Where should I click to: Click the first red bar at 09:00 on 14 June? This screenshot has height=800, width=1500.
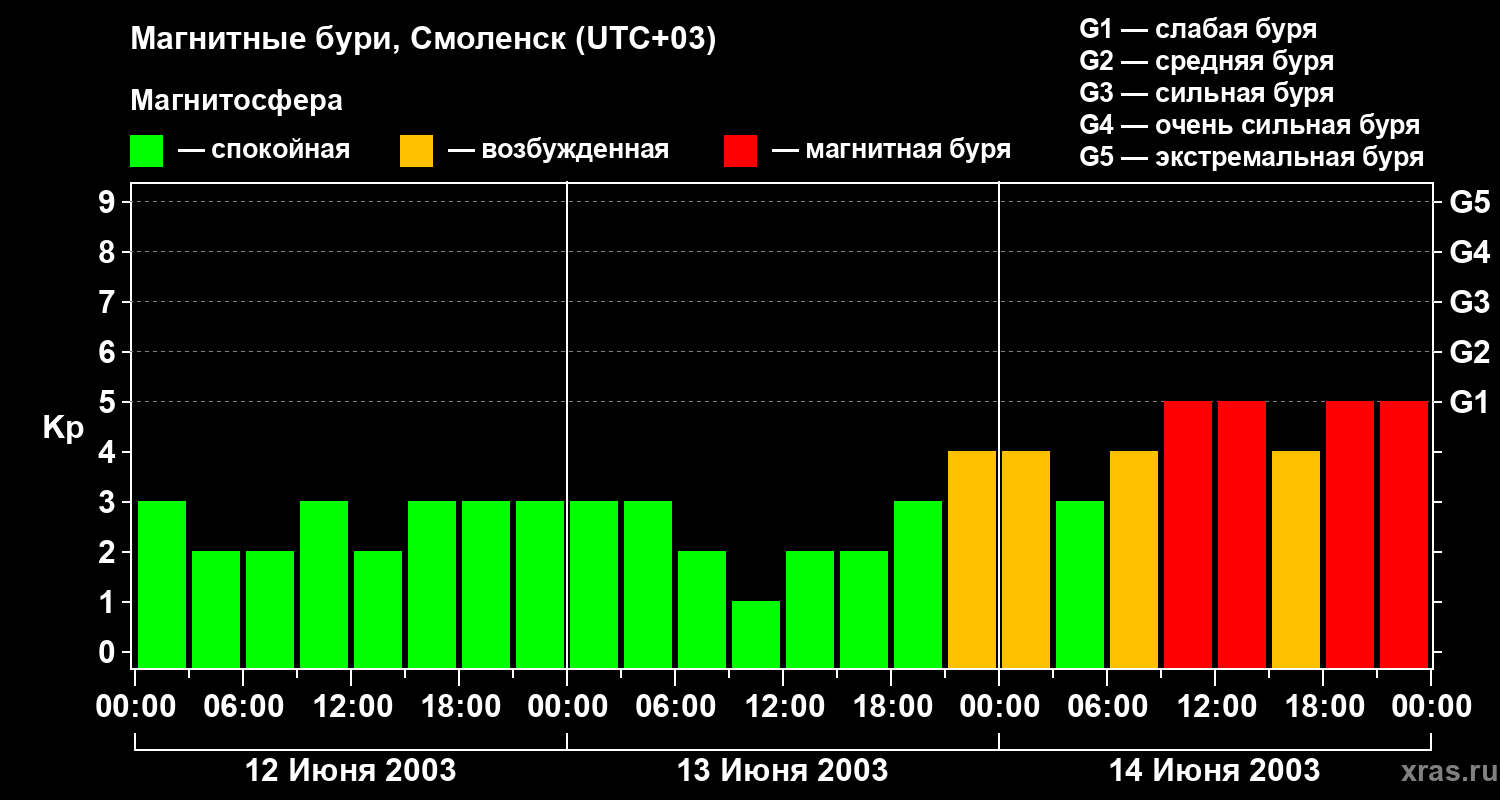(1188, 534)
